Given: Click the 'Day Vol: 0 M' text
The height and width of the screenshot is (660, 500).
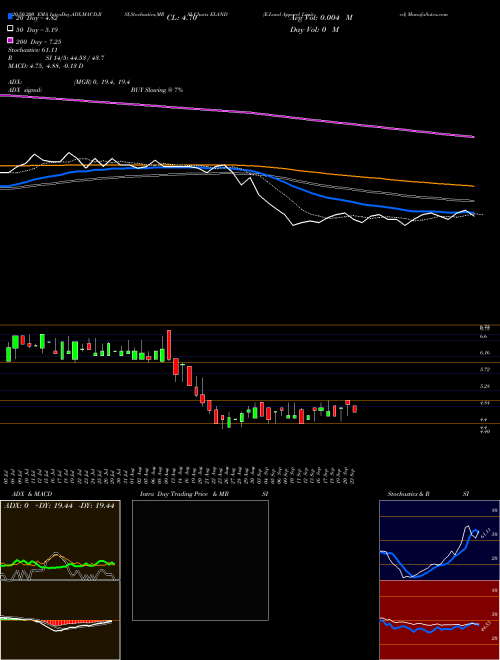Looking at the screenshot, I should coord(315,29).
